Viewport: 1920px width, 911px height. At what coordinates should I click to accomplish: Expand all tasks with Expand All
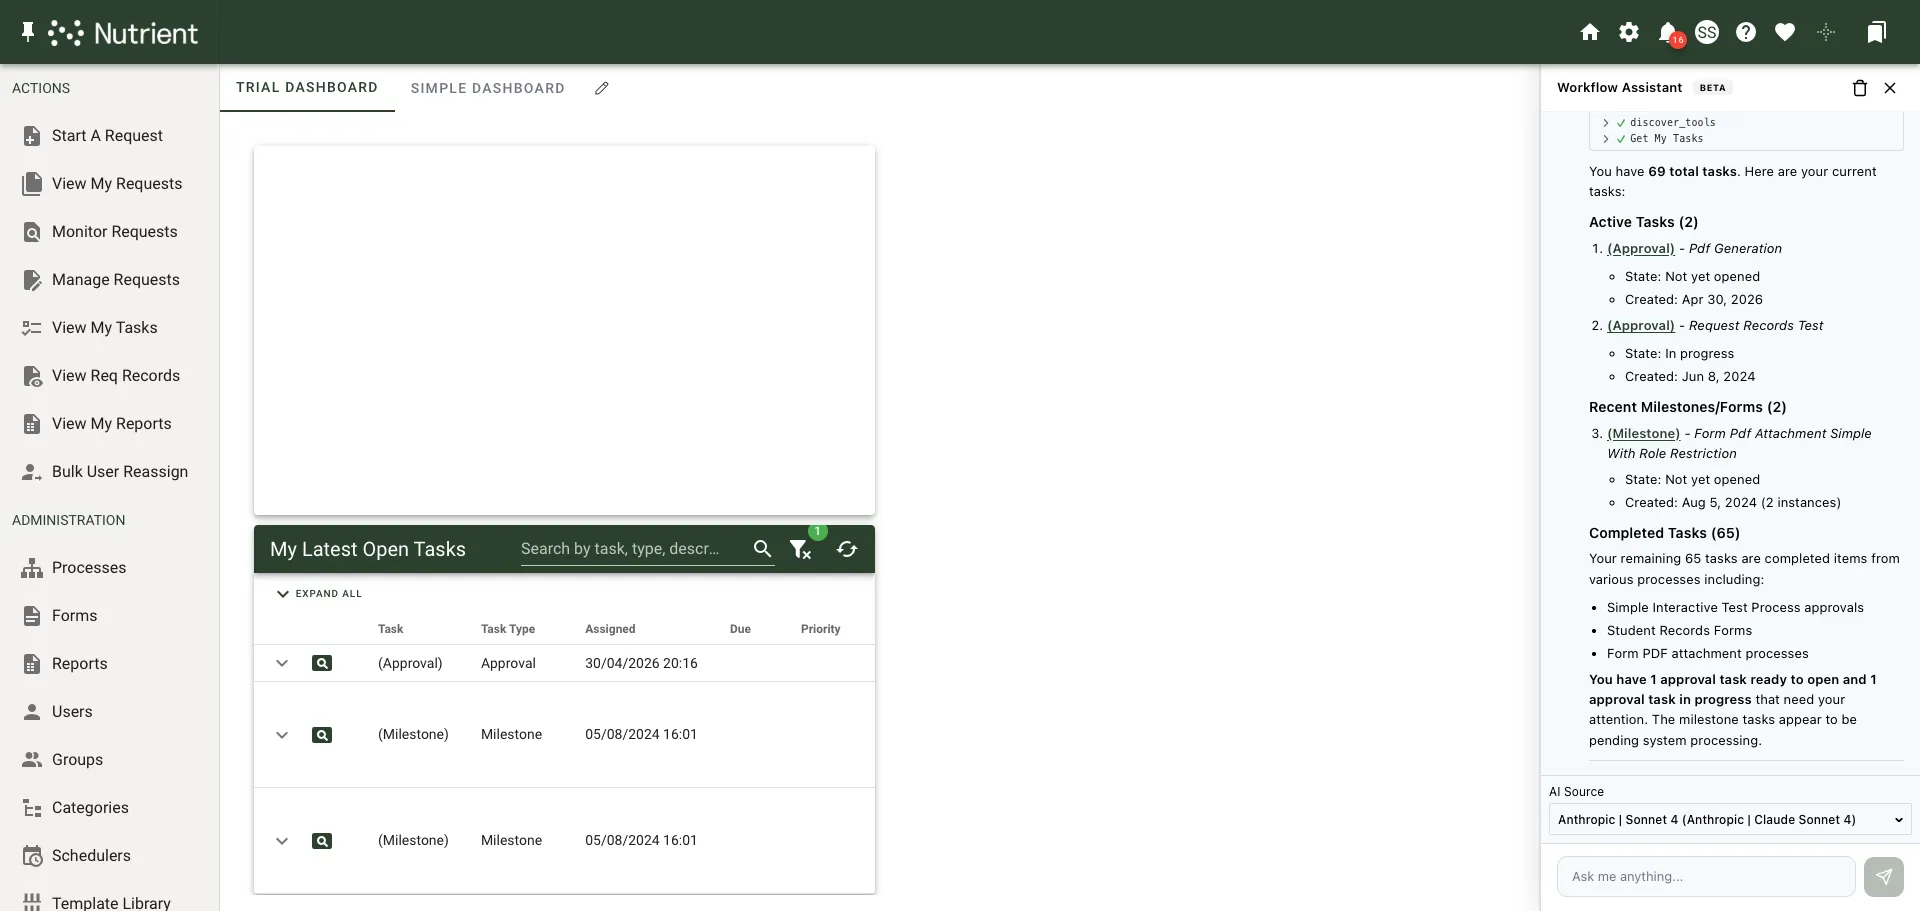coord(319,594)
